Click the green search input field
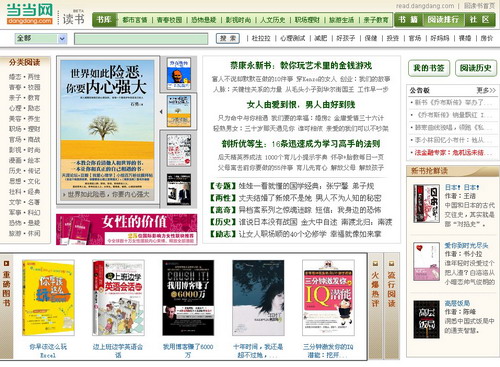This screenshot has width=500, height=367. point(141,39)
